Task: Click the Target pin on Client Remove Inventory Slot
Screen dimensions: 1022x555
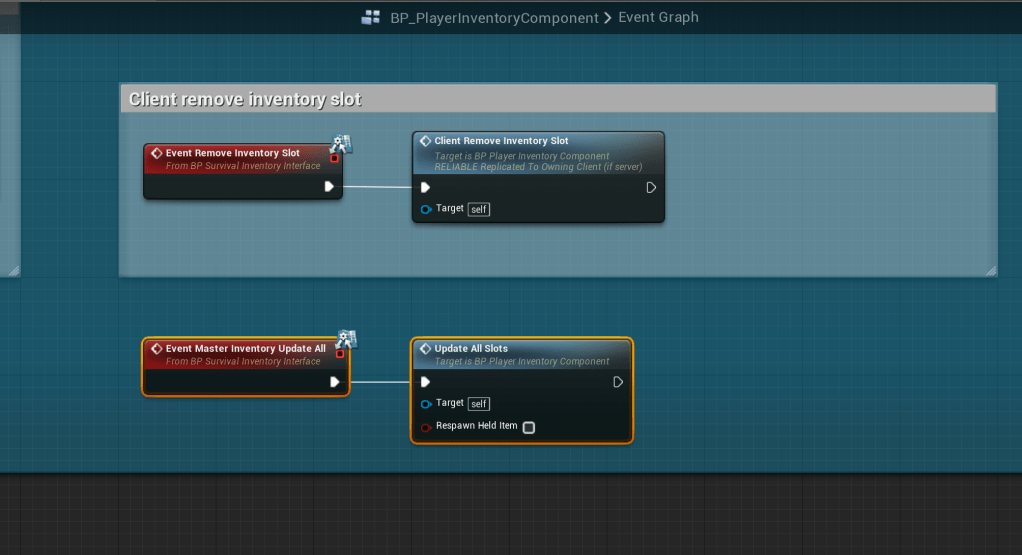Action: click(426, 209)
